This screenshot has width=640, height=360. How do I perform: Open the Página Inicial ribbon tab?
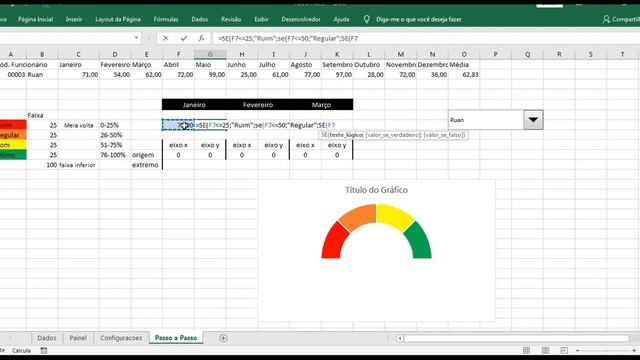[x=36, y=19]
